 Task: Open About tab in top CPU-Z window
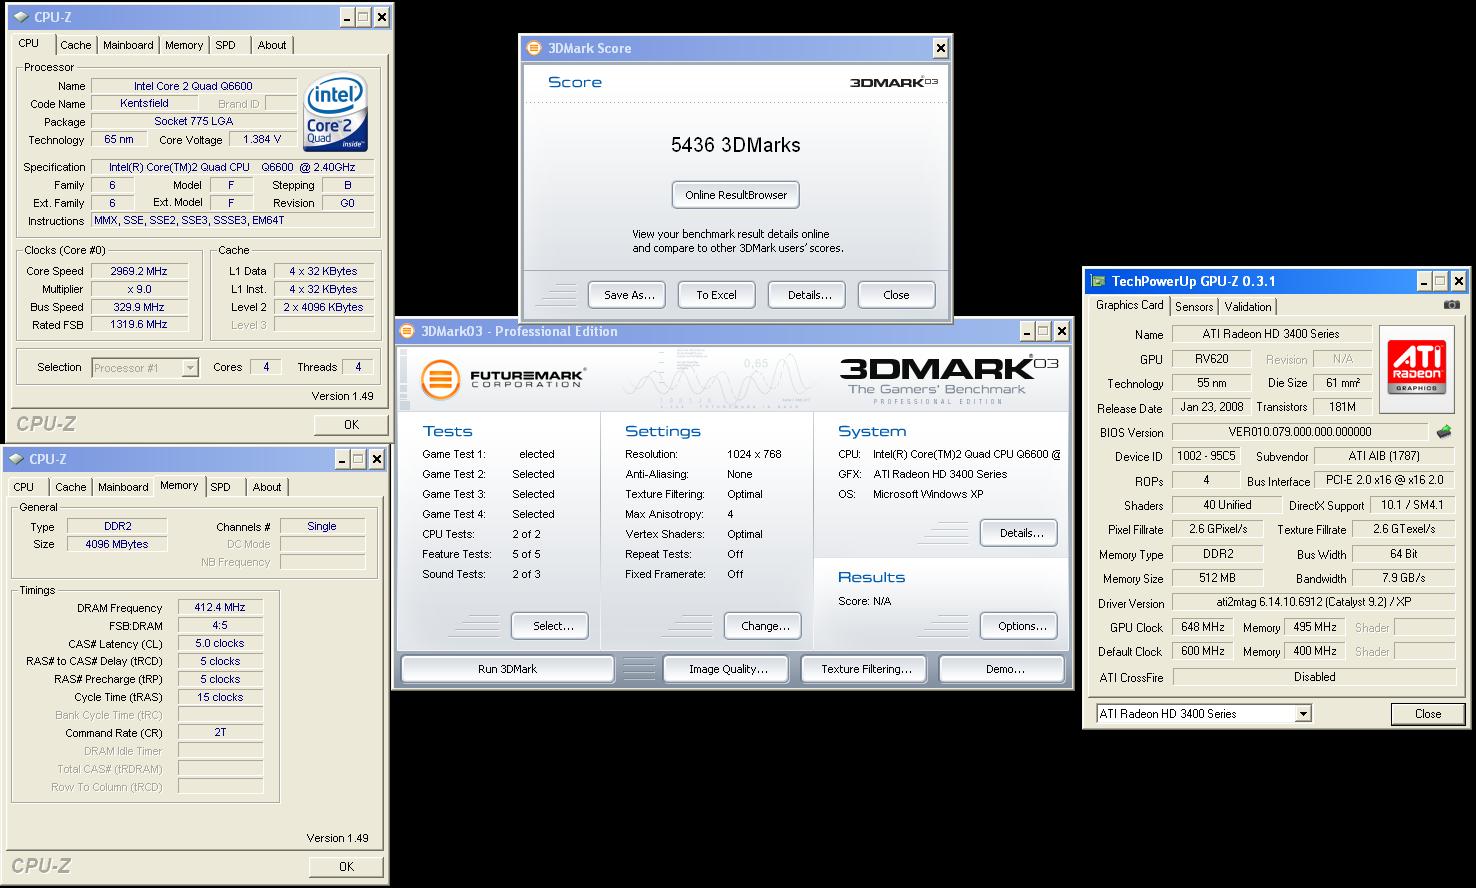[271, 45]
